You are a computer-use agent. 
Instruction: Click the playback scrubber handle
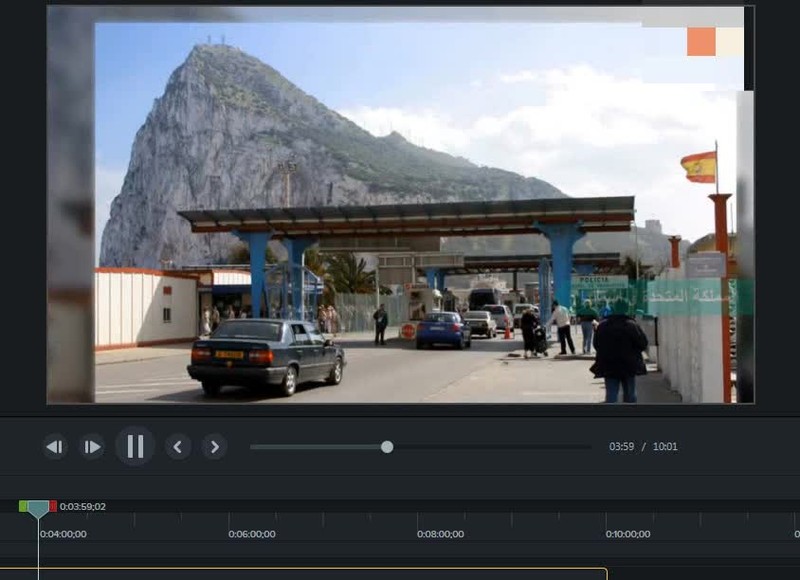(387, 447)
